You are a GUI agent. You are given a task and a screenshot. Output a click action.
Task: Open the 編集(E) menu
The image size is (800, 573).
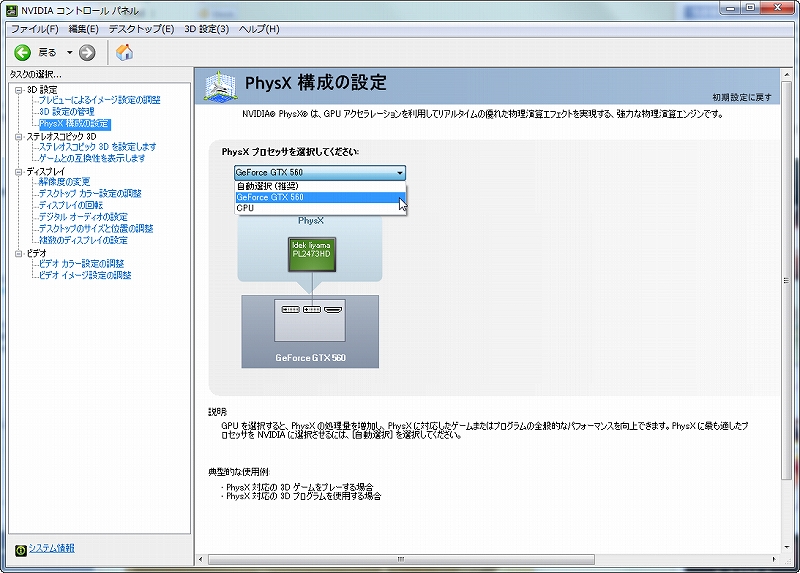pos(84,29)
